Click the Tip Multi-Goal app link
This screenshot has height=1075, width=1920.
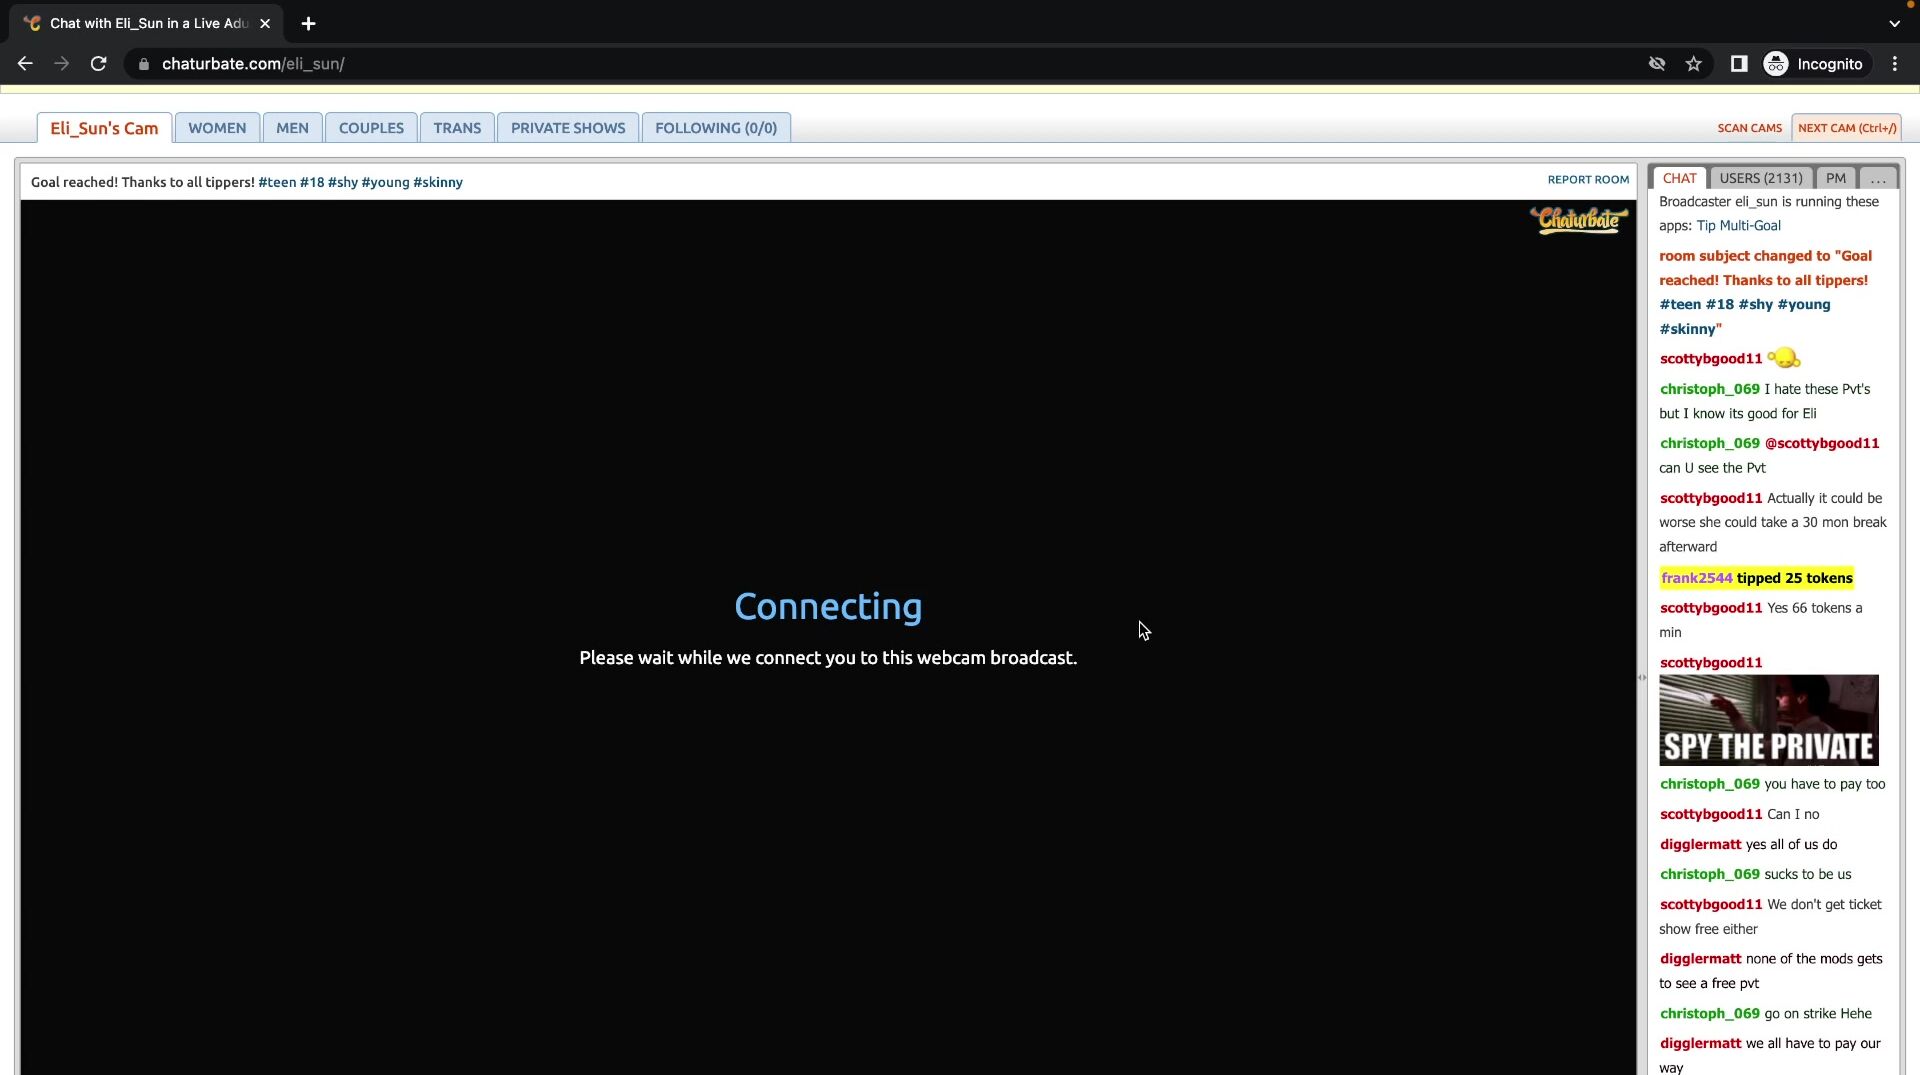click(x=1738, y=226)
